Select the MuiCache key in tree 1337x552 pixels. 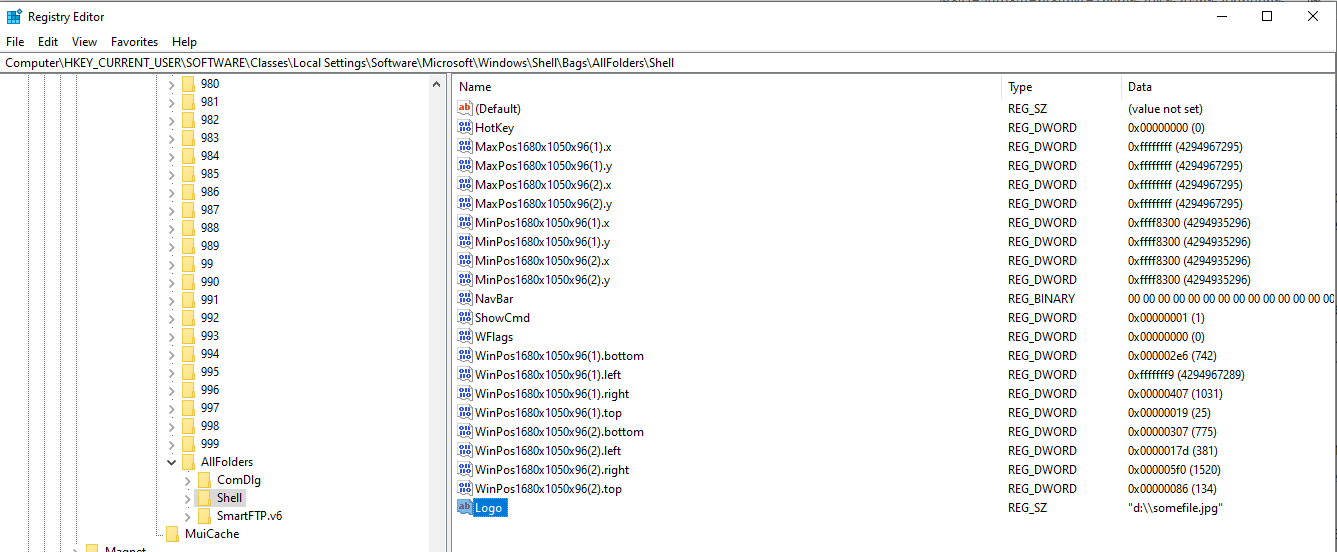coord(212,534)
